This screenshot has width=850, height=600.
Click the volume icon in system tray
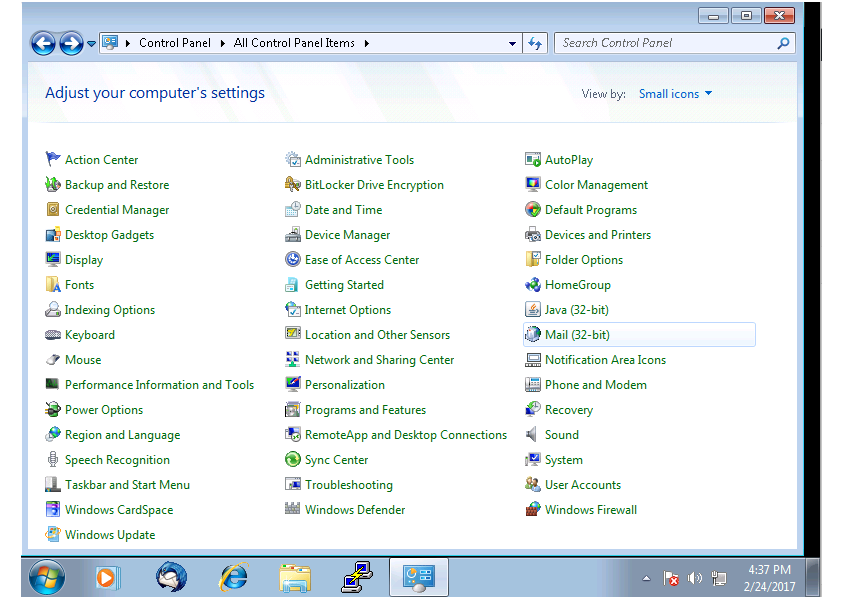(x=694, y=578)
